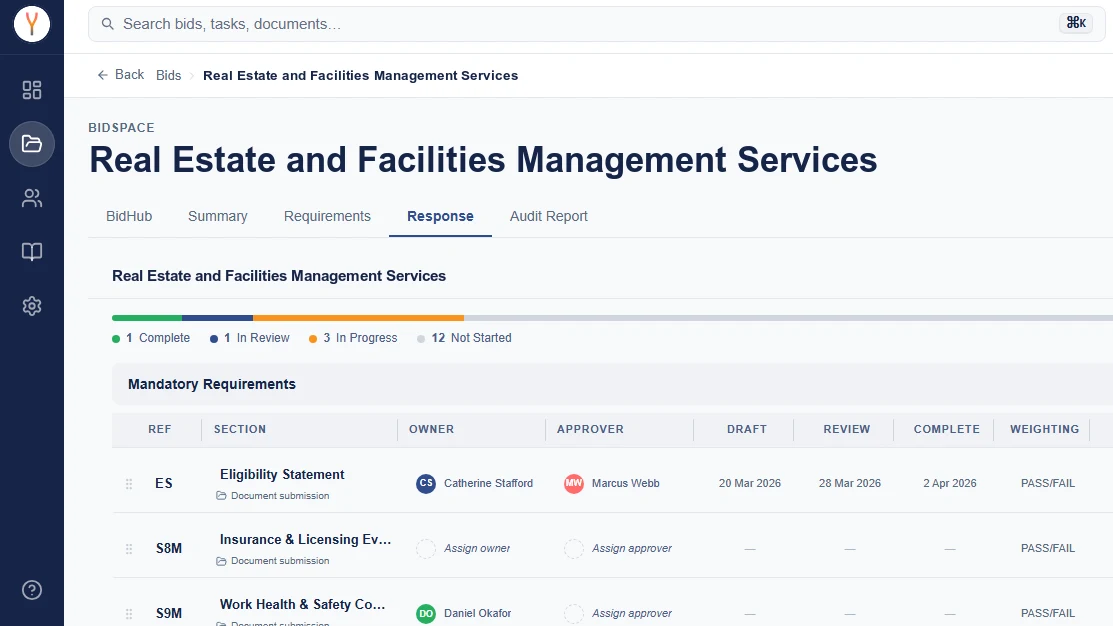This screenshot has height=626, width=1113.
Task: Open the settings gear icon in sidebar
Action: (32, 306)
